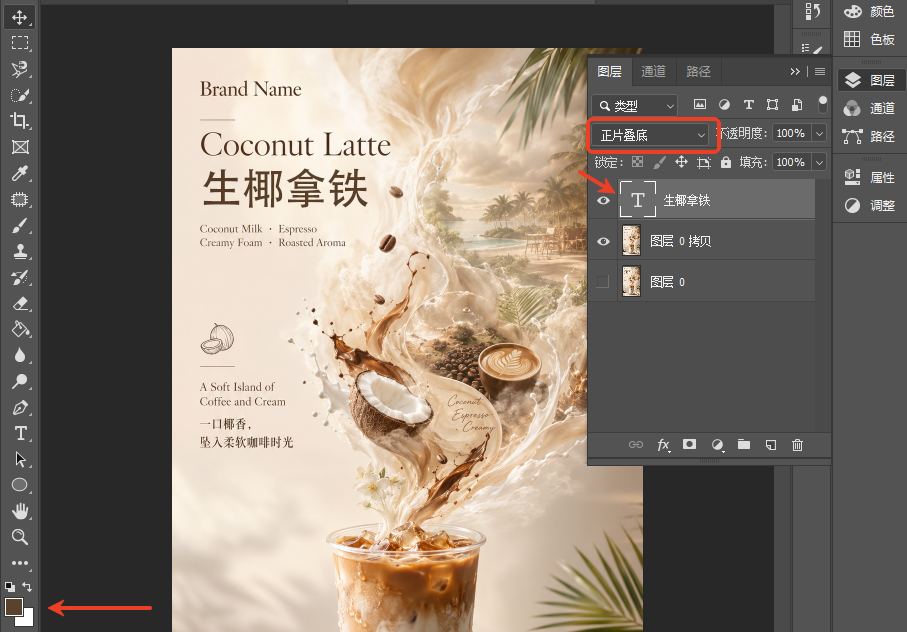907x632 pixels.
Task: Create new fill or adjustment layer
Action: pos(717,445)
